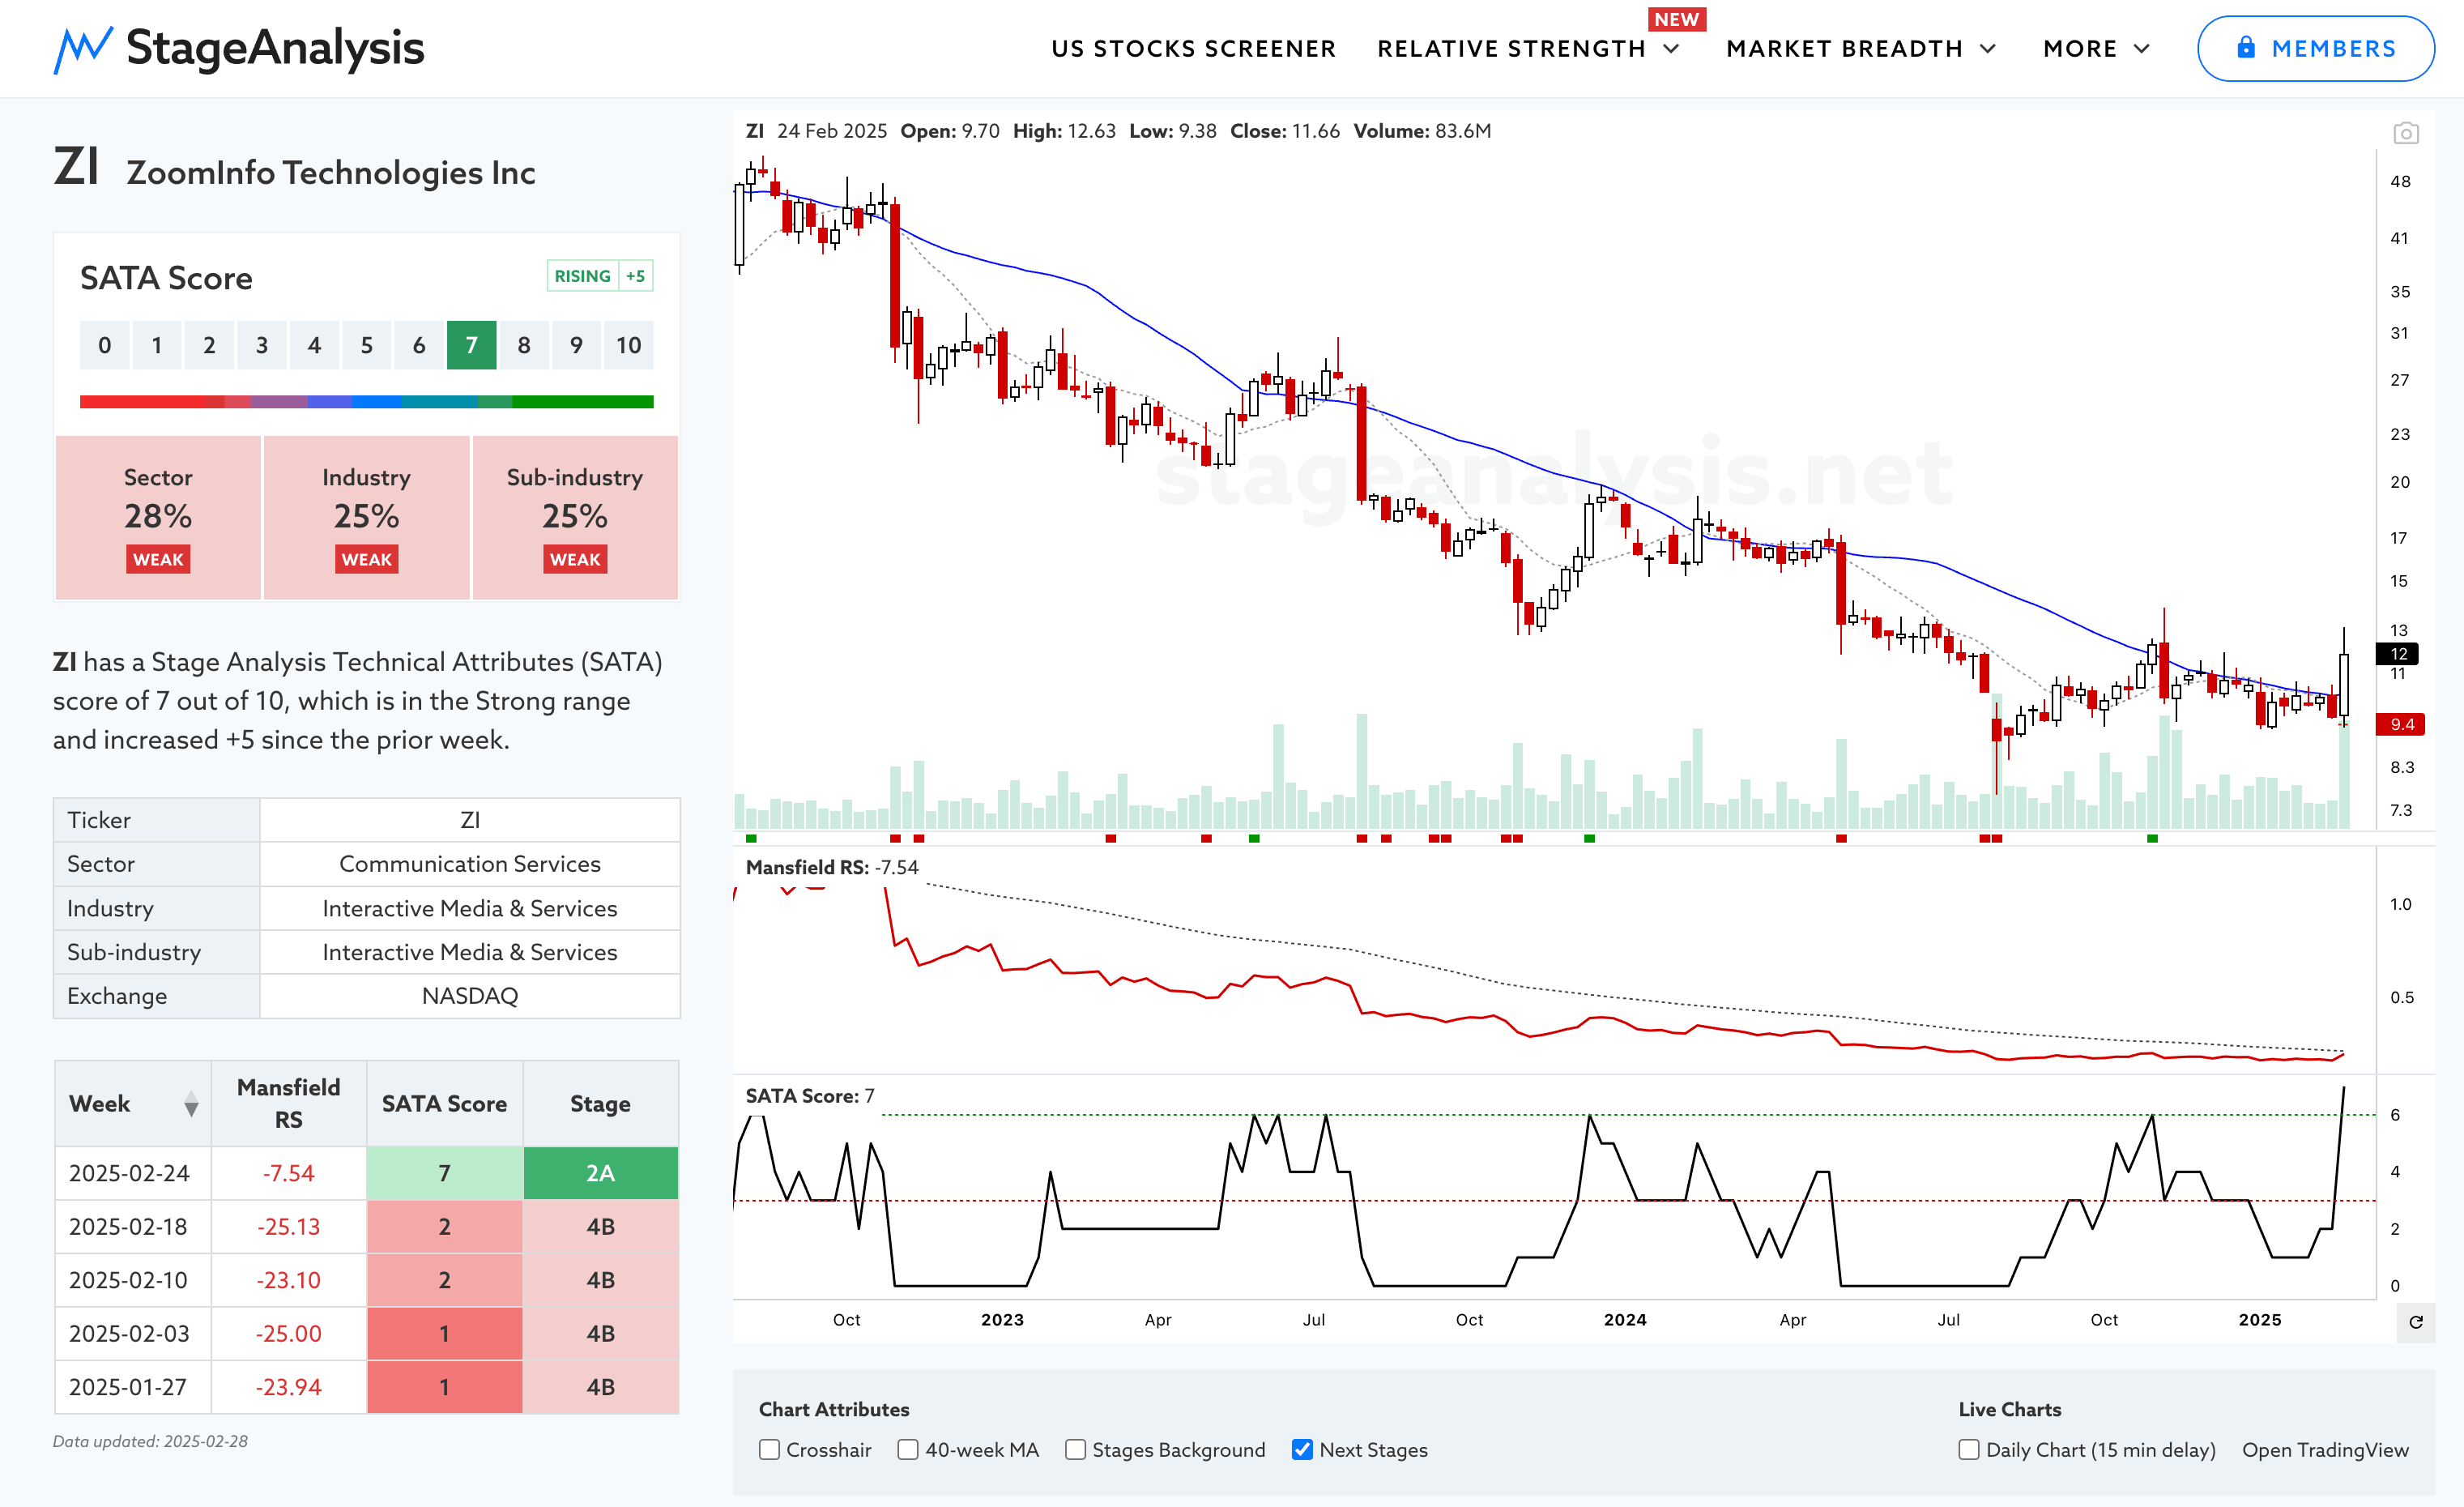Click Mansfield RS value -7.54 in table
The height and width of the screenshot is (1507, 2464).
pyautogui.click(x=289, y=1173)
